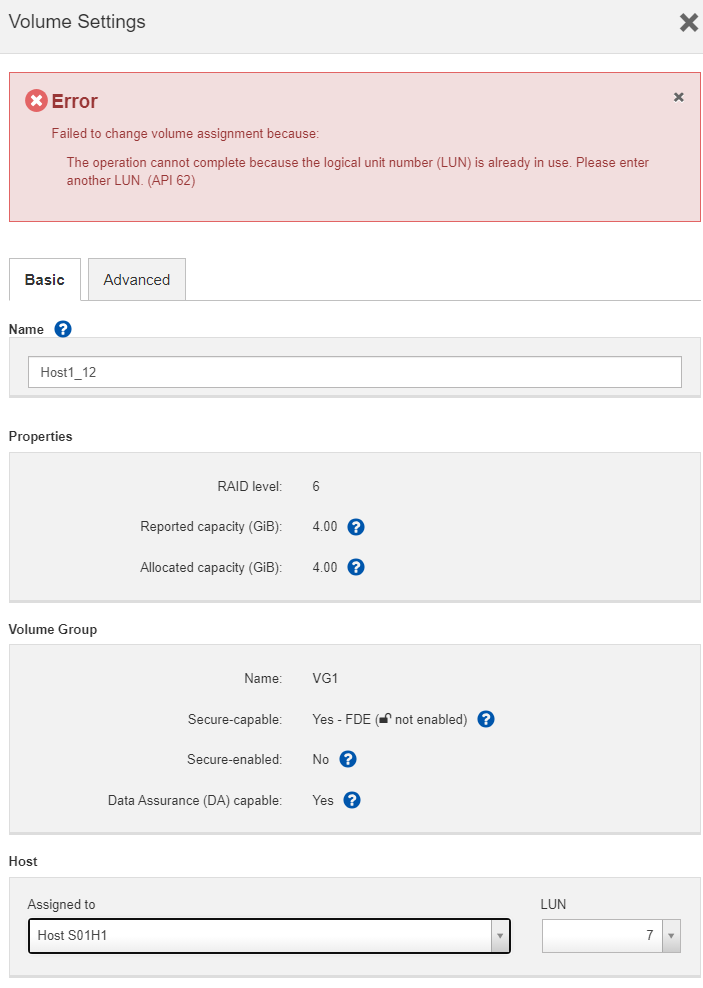Click the Assigned to dropdown arrow
Image resolution: width=703 pixels, height=988 pixels.
(499, 936)
